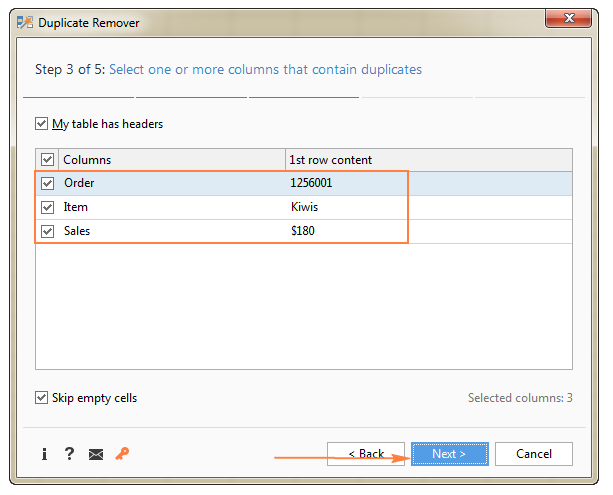Toggle 'My table has headers' checkbox
Screen dimensions: 613x495
tap(41, 124)
